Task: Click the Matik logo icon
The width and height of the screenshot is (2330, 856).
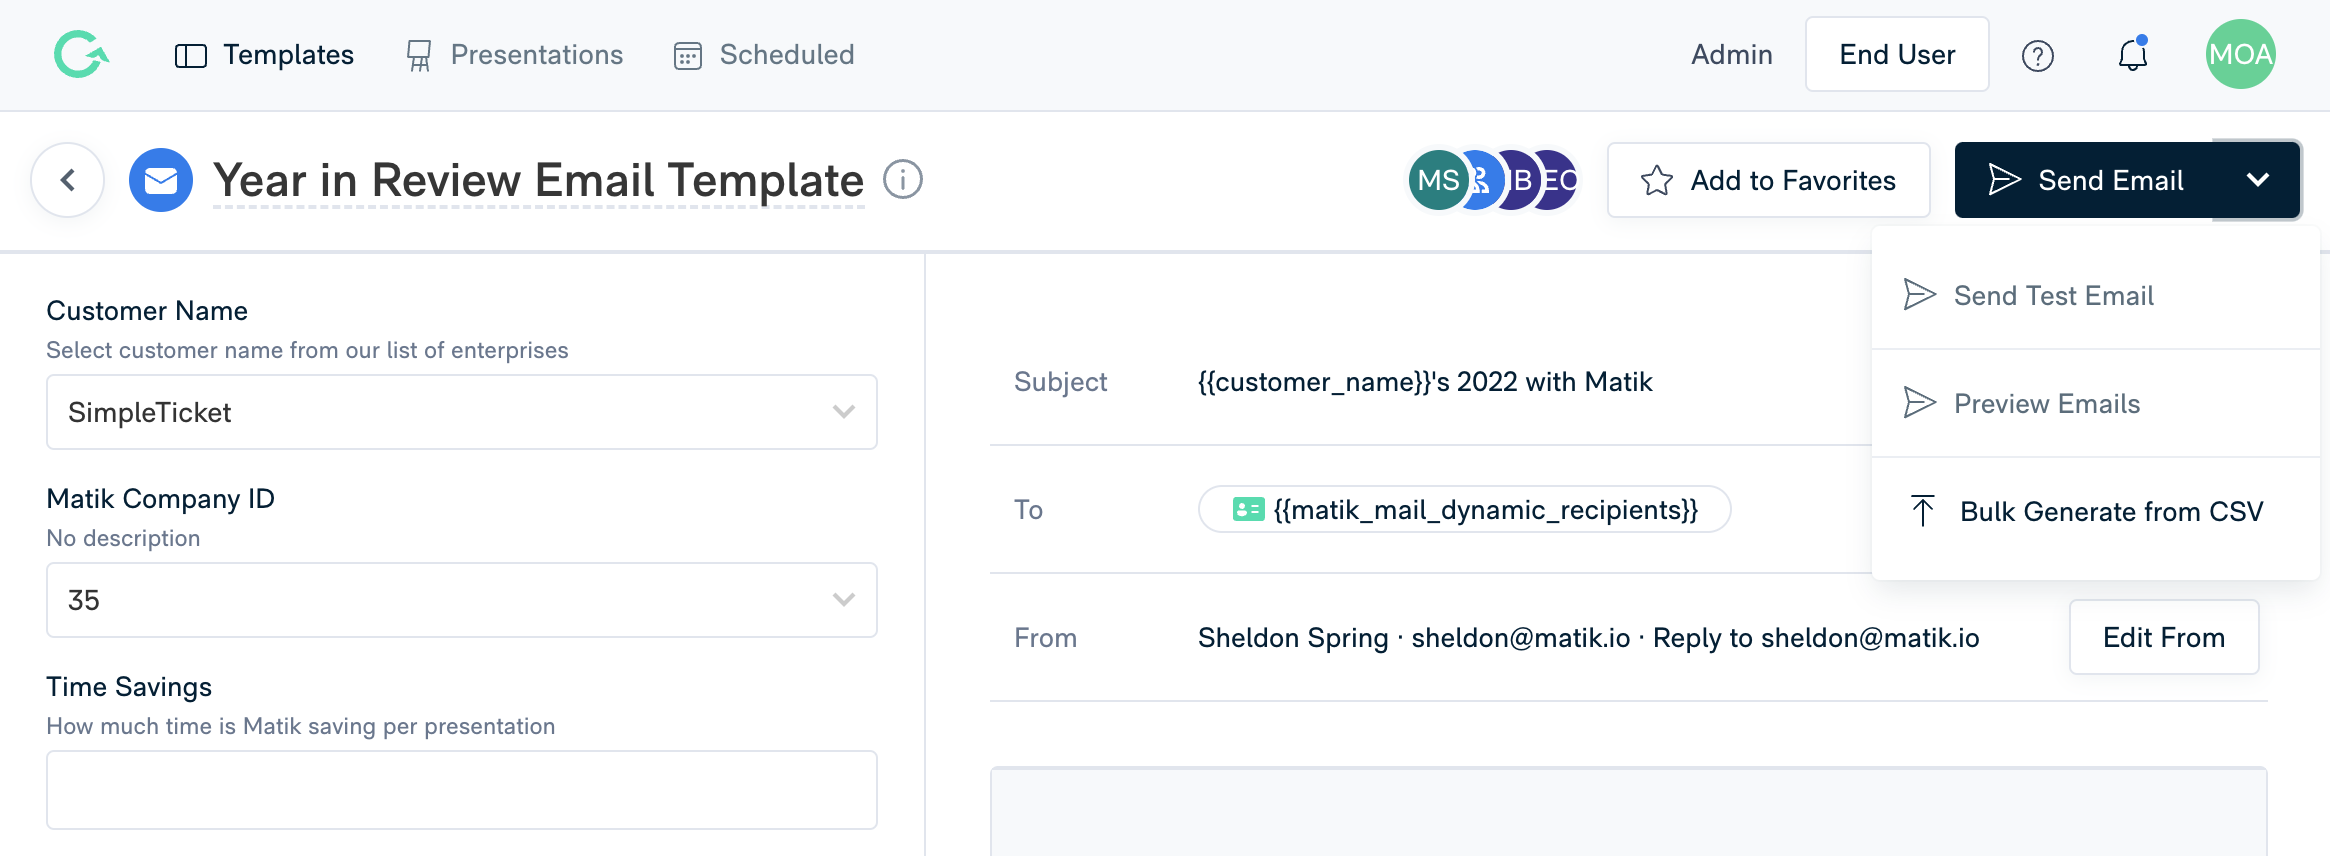Action: pyautogui.click(x=81, y=54)
